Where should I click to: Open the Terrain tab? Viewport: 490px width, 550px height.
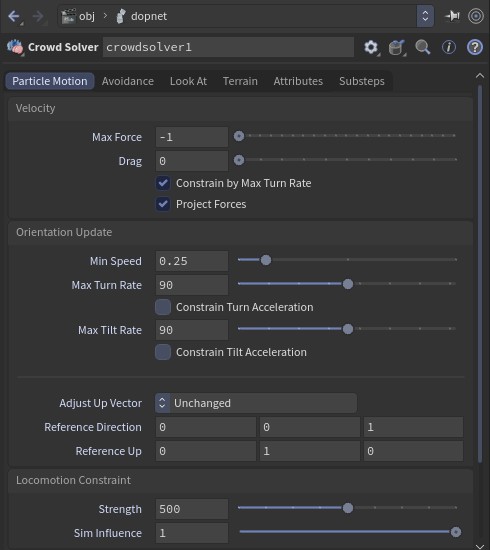240,81
